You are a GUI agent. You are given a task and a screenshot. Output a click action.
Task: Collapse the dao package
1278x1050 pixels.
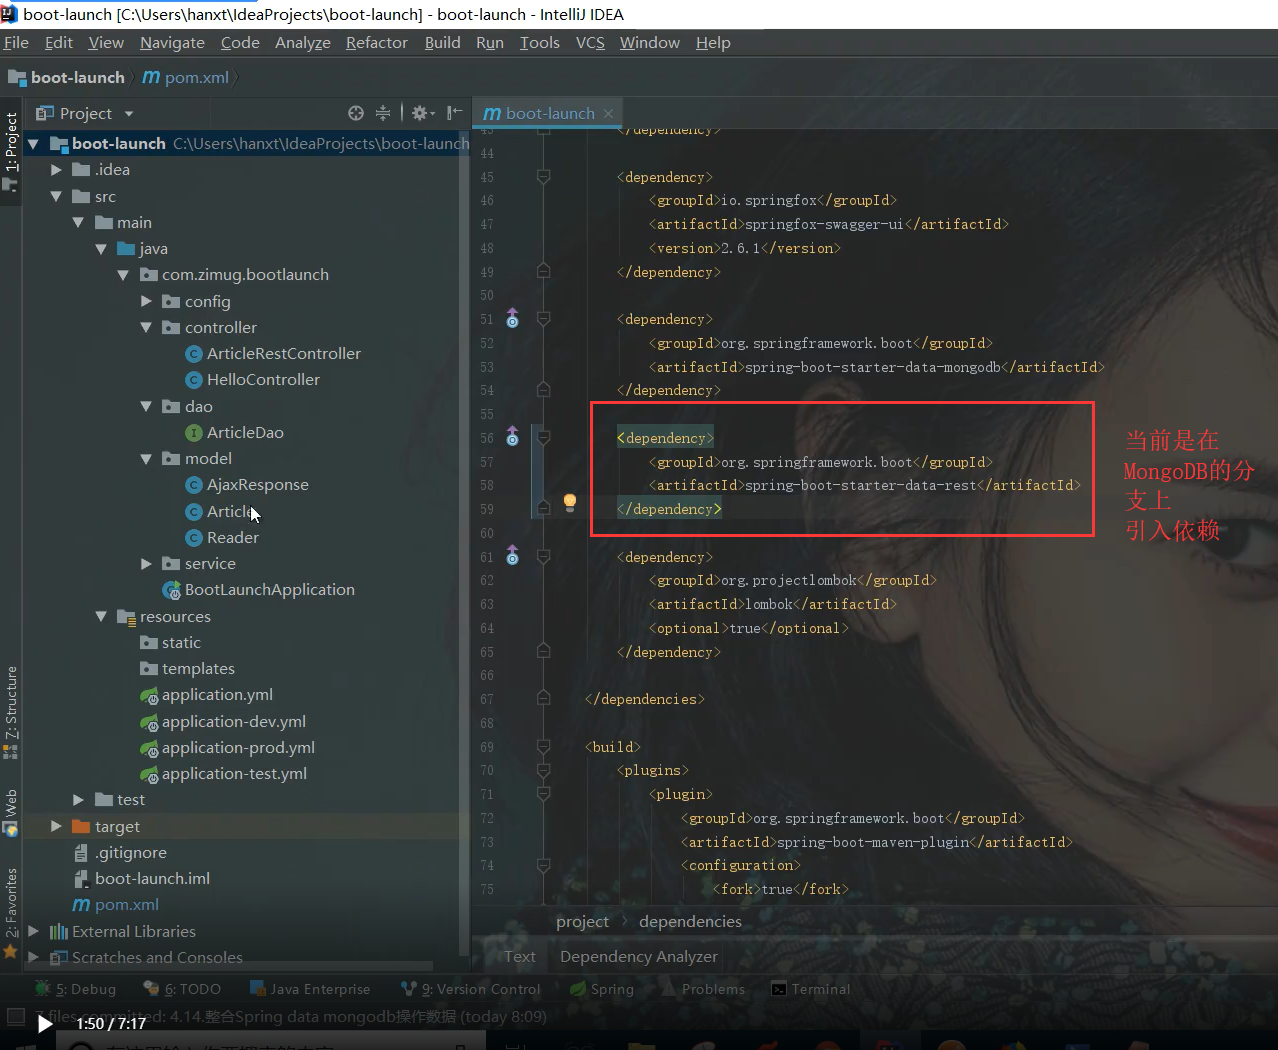tap(146, 406)
